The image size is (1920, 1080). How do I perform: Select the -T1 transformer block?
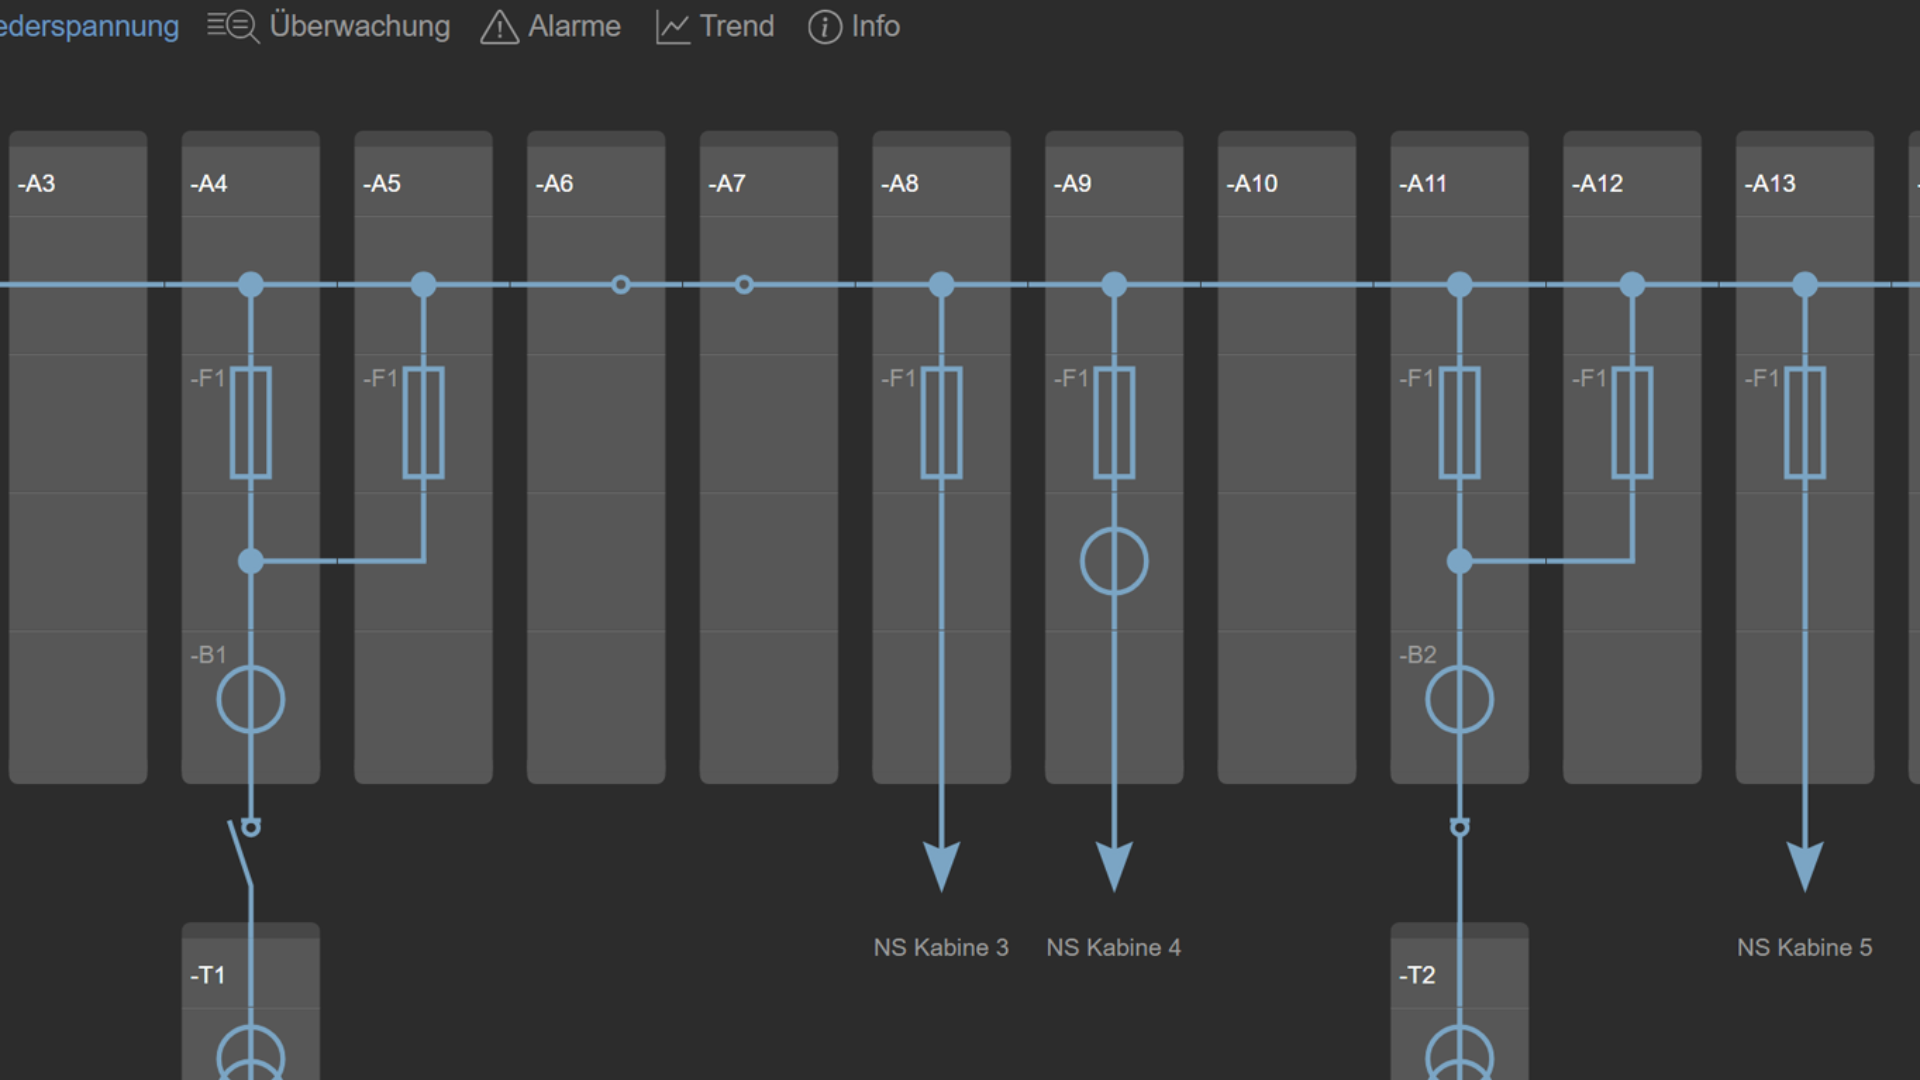coord(251,1001)
